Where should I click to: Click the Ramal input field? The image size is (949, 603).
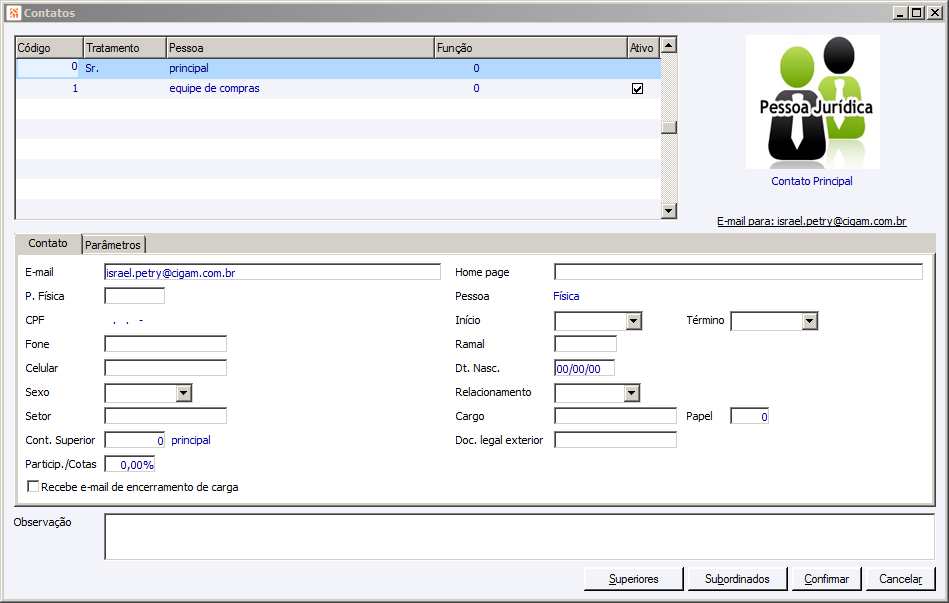point(585,344)
